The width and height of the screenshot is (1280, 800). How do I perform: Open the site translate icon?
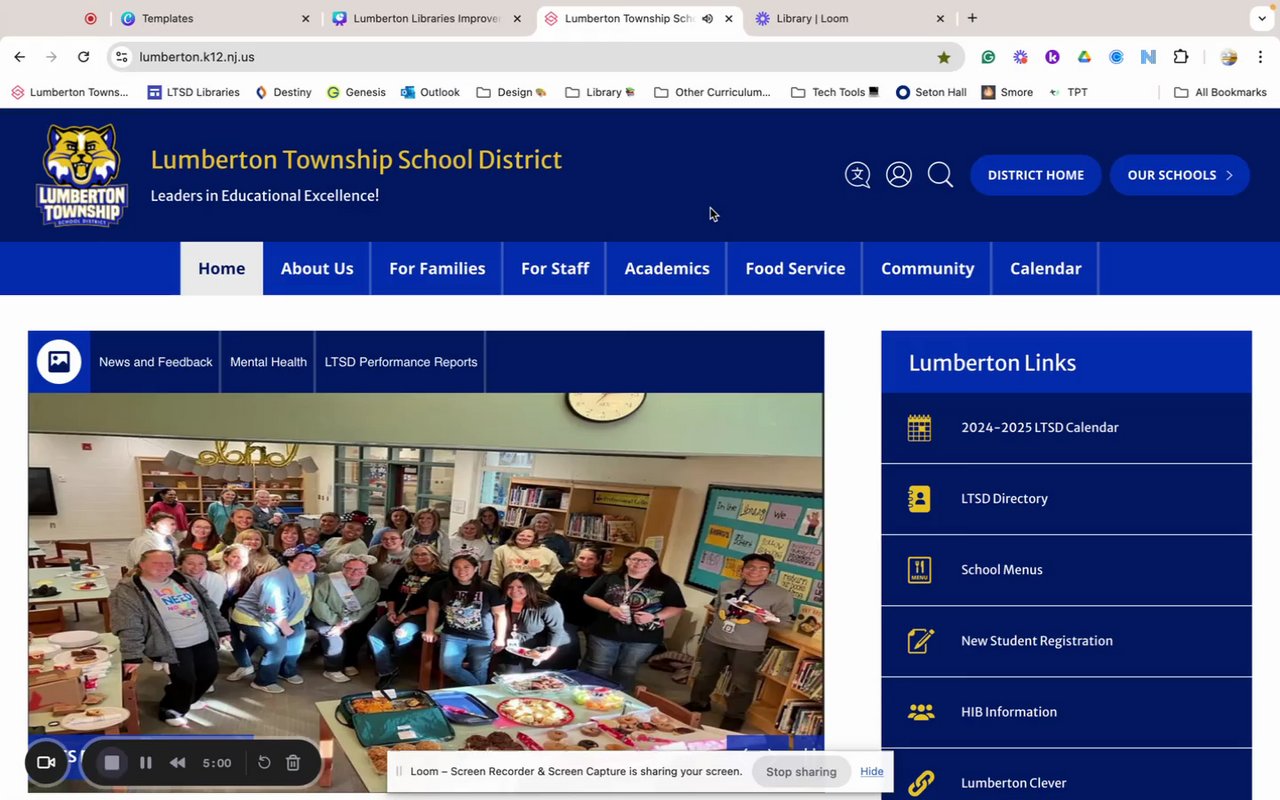click(x=857, y=175)
